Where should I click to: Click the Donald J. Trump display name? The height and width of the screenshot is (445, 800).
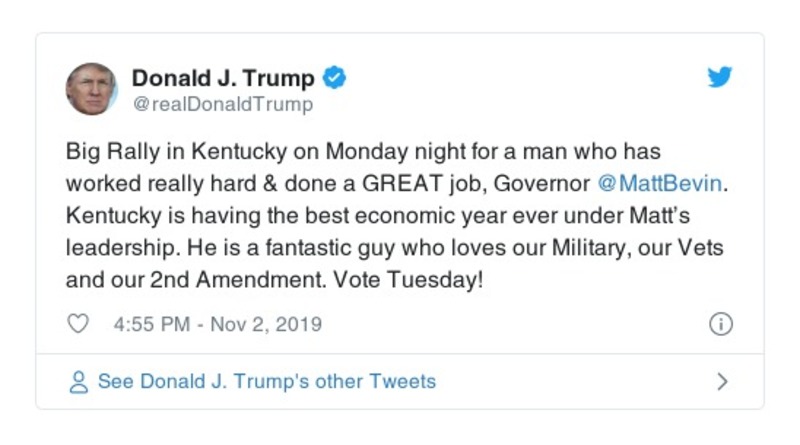click(x=223, y=77)
